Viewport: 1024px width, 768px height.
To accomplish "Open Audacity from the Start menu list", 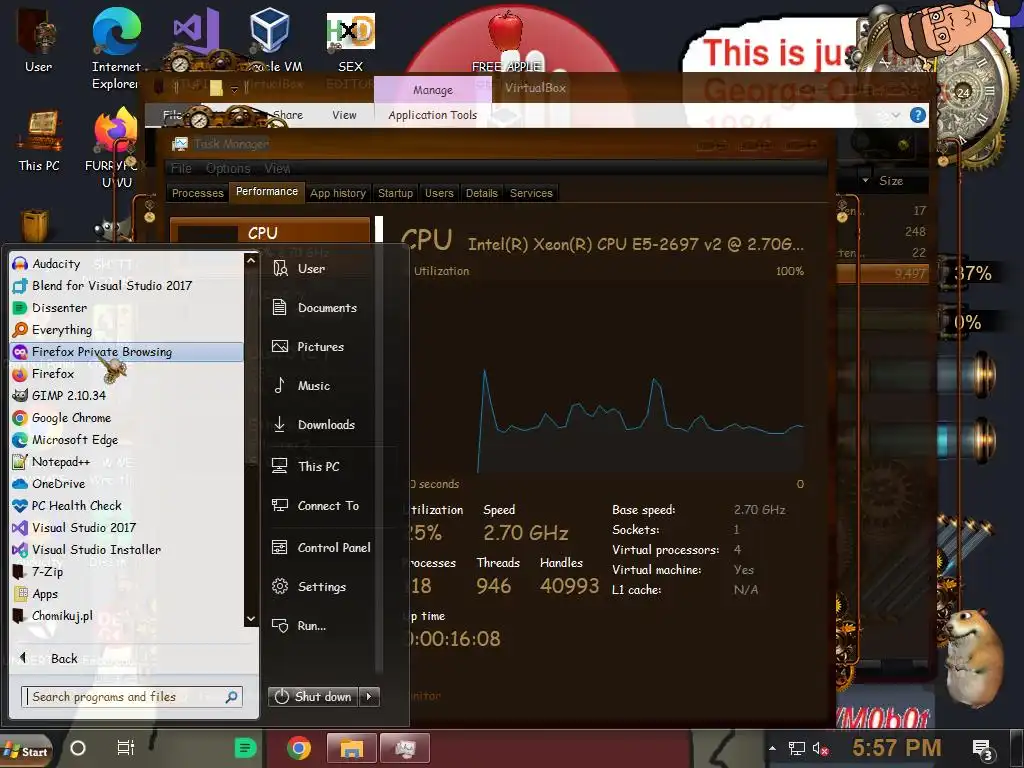I will [127, 264].
